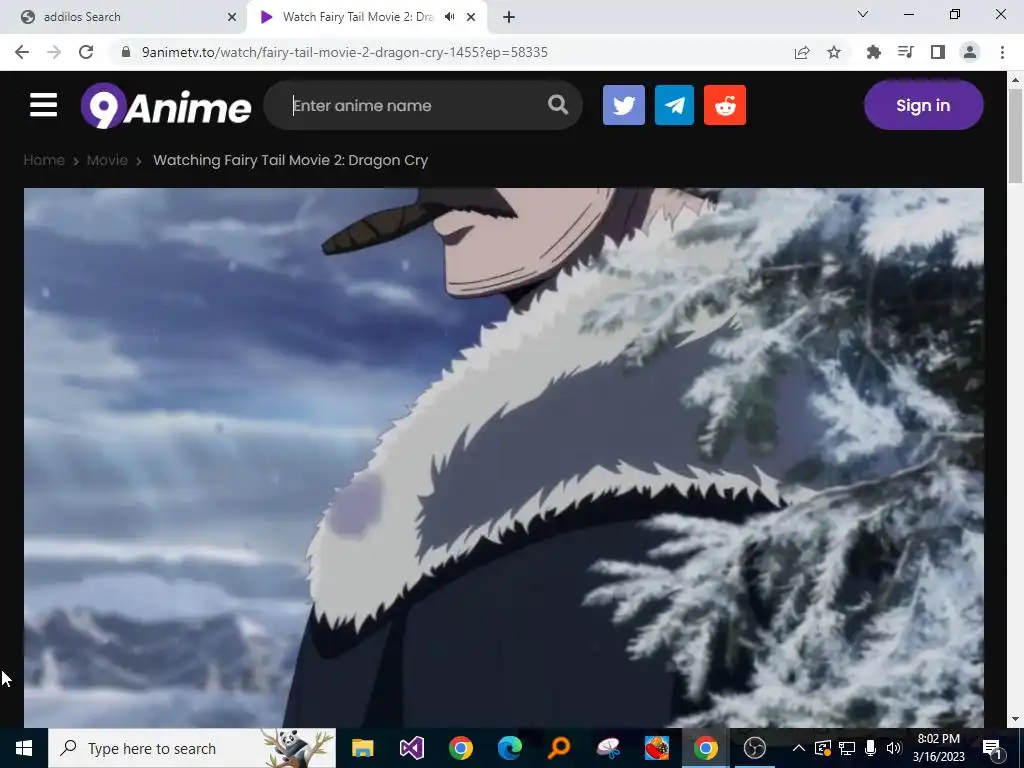The image size is (1024, 768).
Task: Open the Twitter share button
Action: pos(624,105)
